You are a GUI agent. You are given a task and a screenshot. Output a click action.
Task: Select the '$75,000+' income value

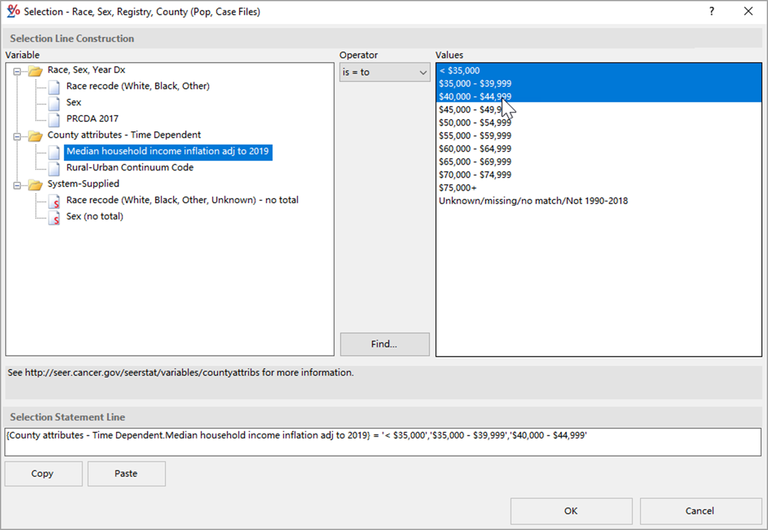pos(458,187)
